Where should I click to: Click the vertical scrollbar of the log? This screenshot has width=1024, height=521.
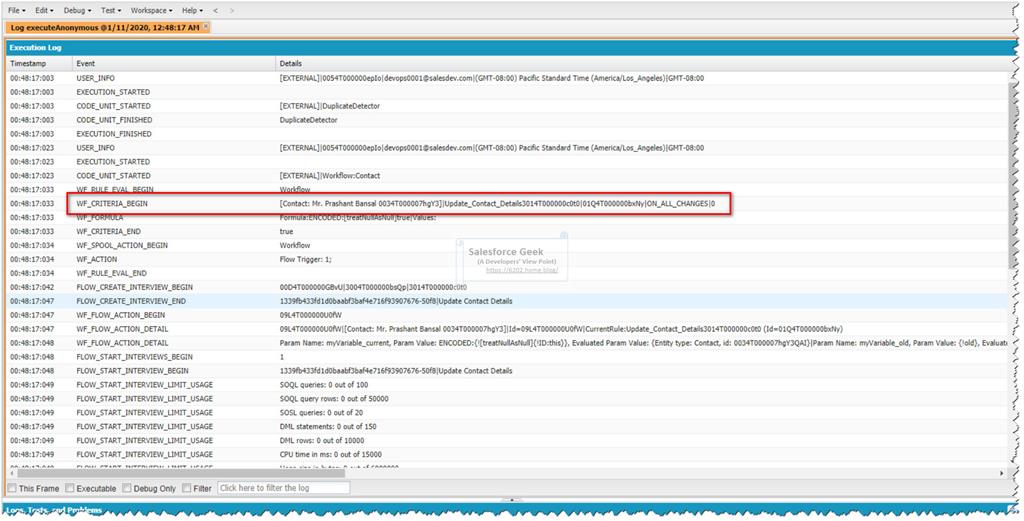[x=1012, y=176]
